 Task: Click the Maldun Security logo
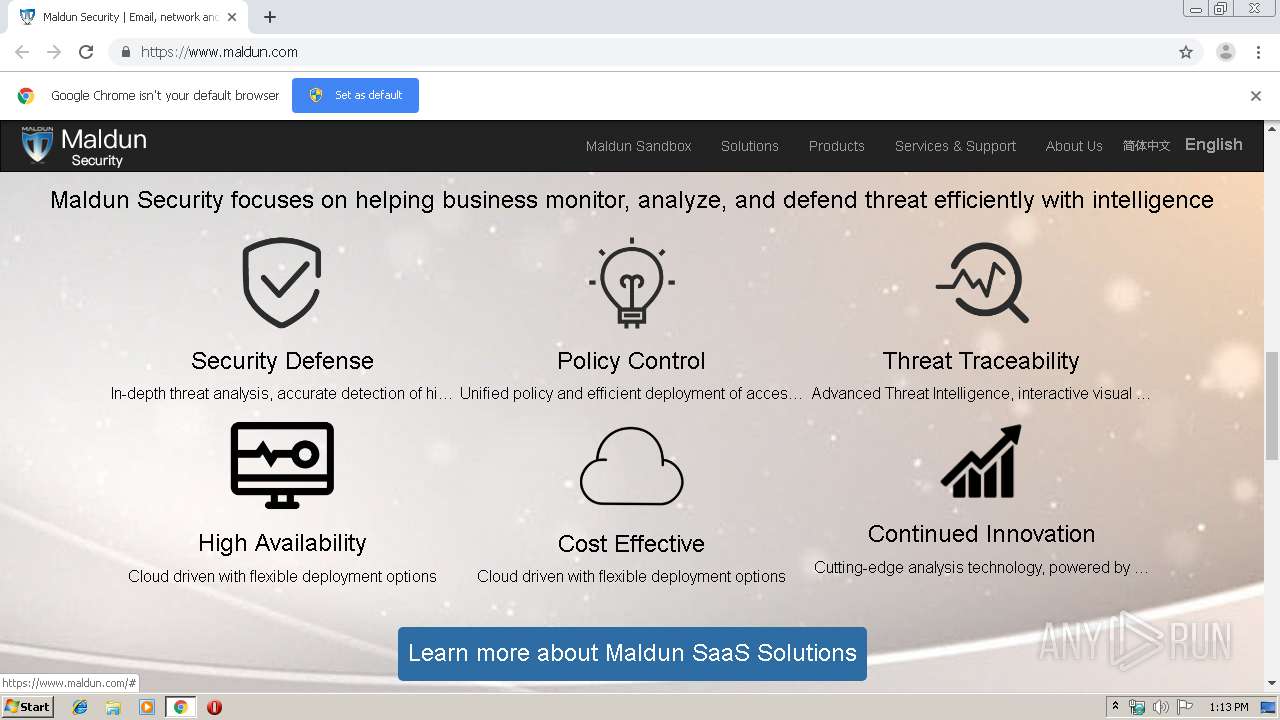tap(84, 146)
